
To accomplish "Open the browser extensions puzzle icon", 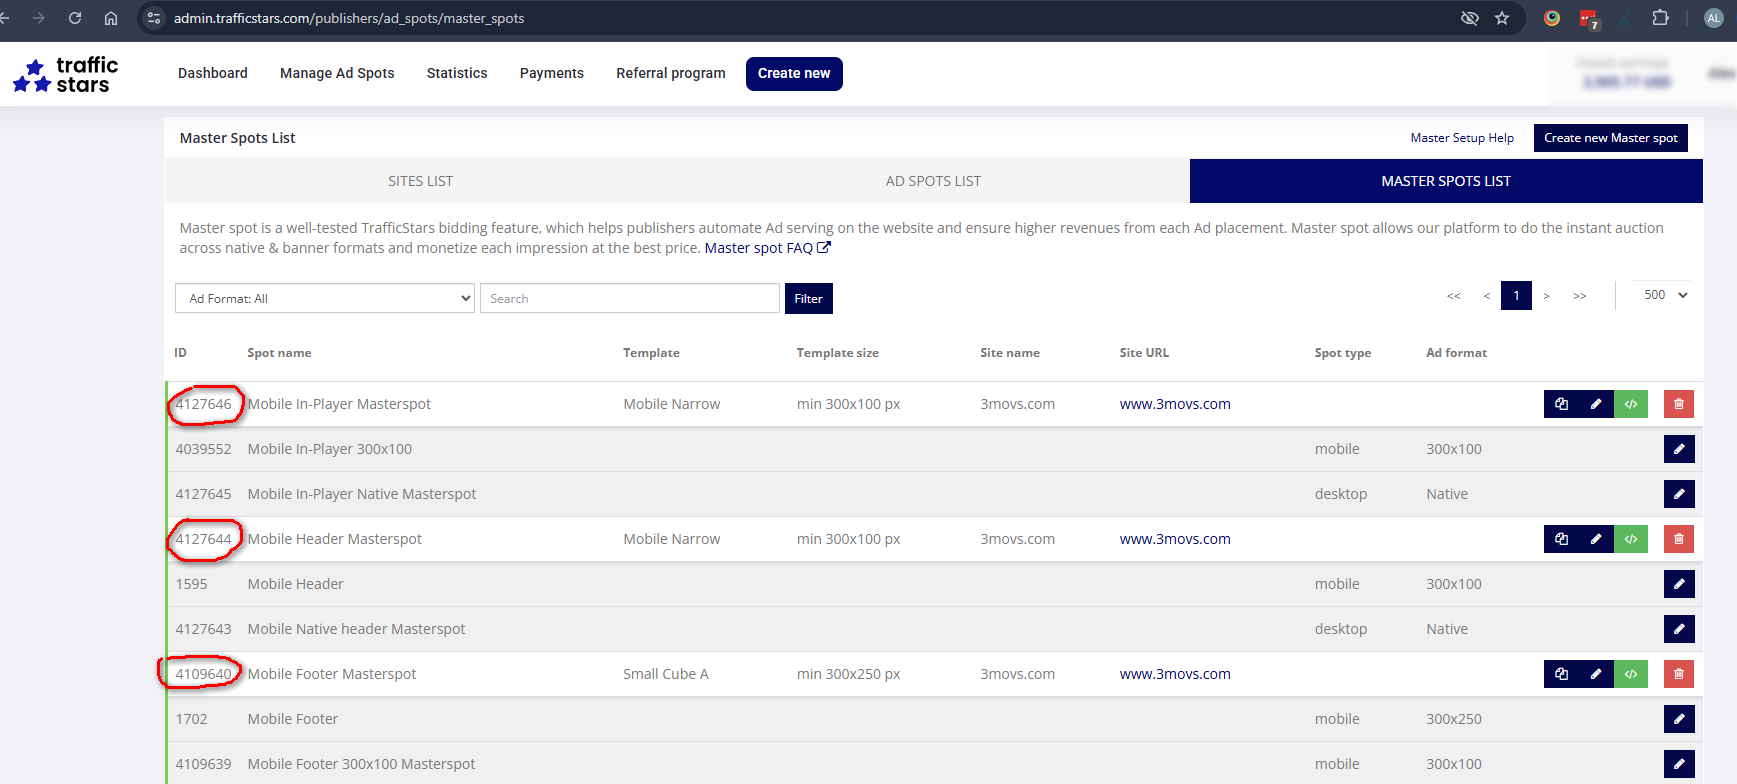I will click(x=1660, y=18).
